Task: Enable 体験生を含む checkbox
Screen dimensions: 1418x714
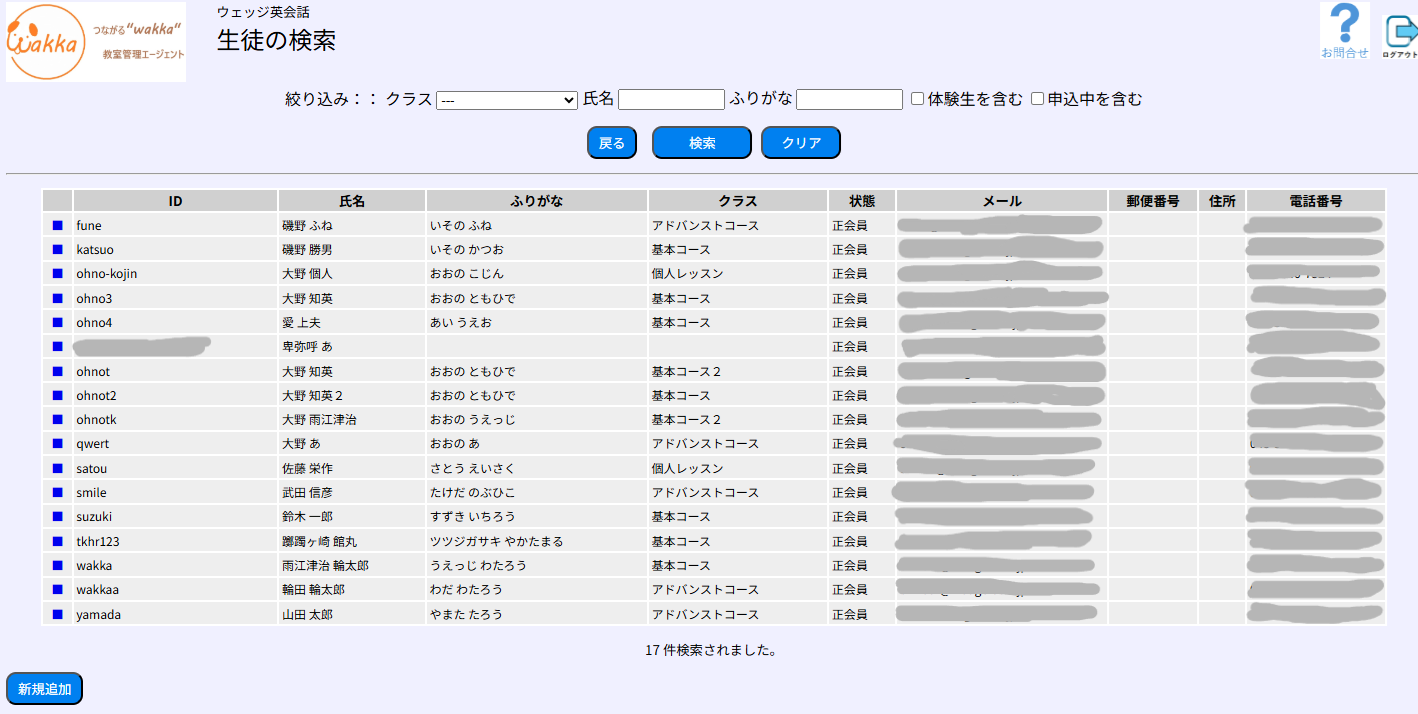Action: point(917,99)
